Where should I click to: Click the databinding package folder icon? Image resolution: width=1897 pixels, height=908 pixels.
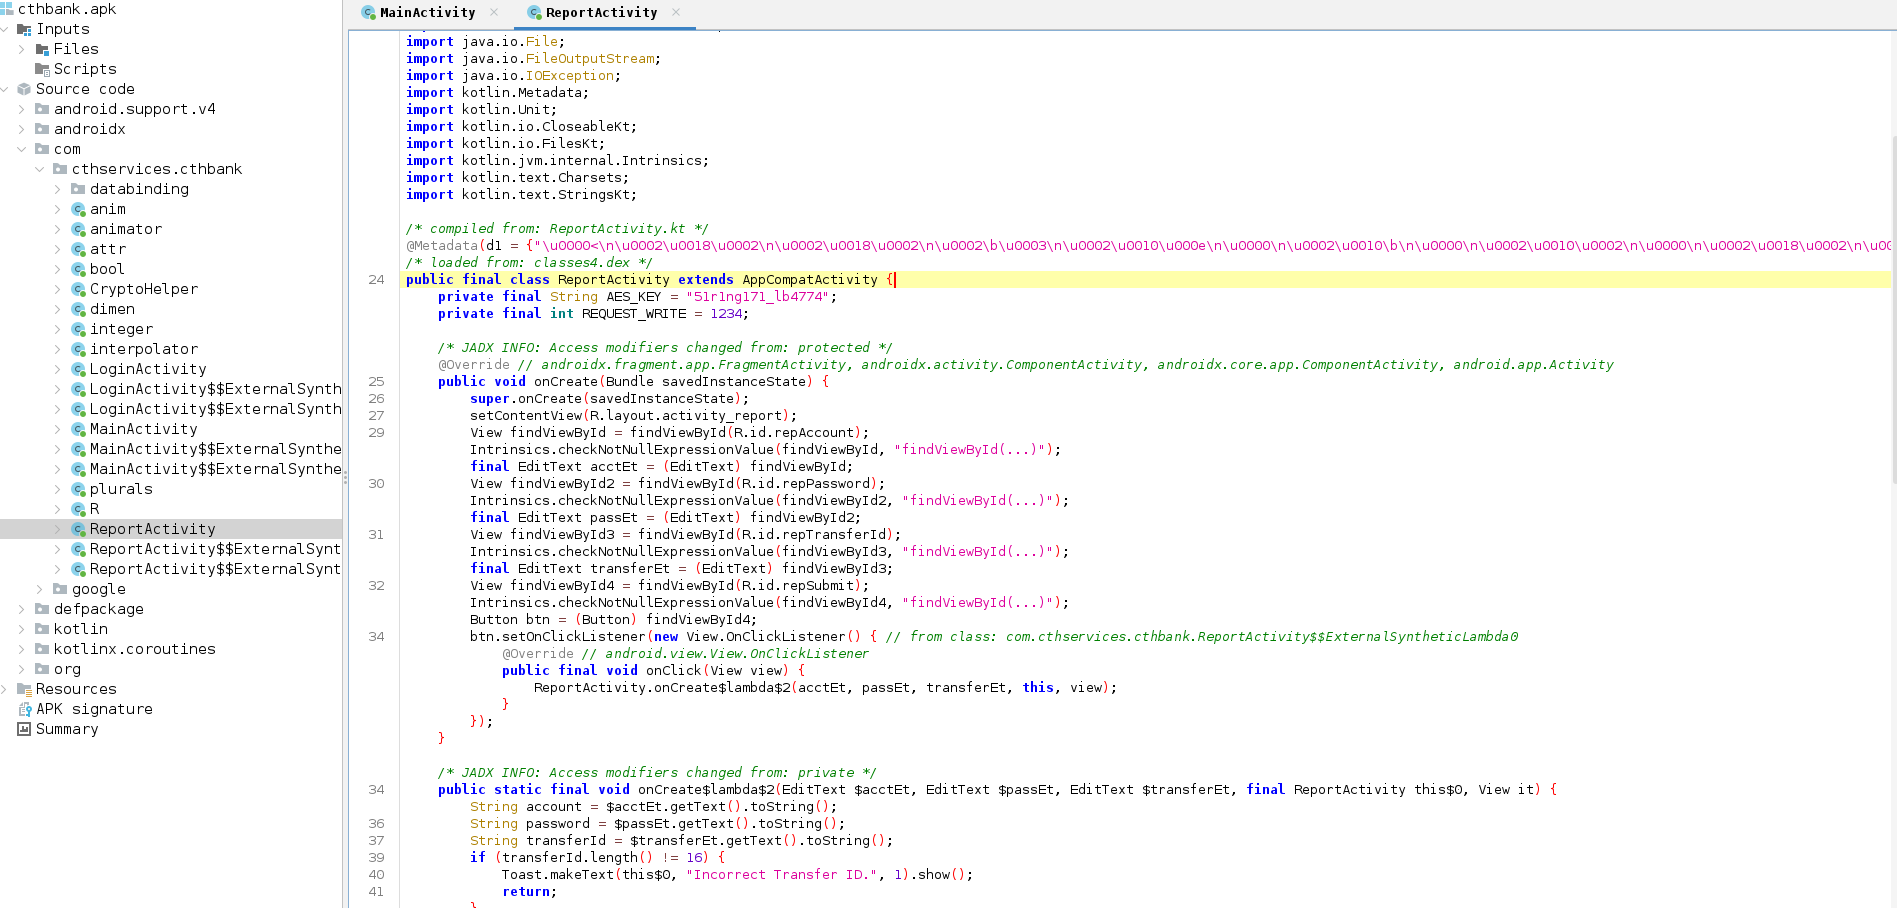78,189
